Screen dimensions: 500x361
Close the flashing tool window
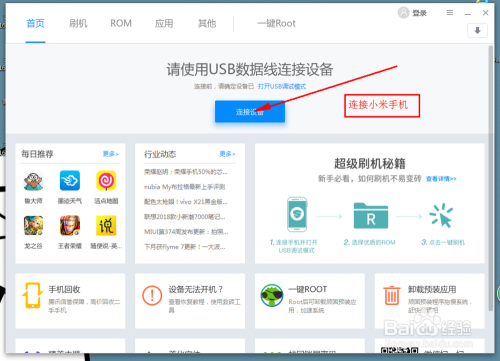pyautogui.click(x=486, y=13)
